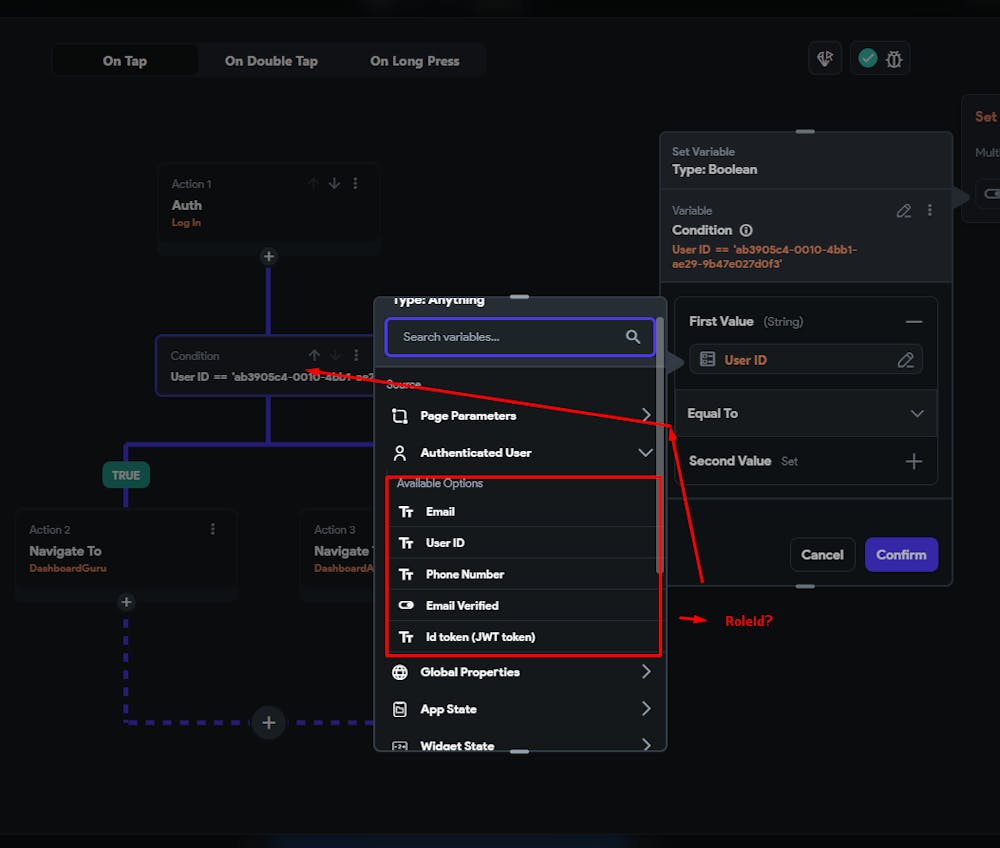
Task: Add an action below Action 1 Auth
Action: tap(268, 256)
